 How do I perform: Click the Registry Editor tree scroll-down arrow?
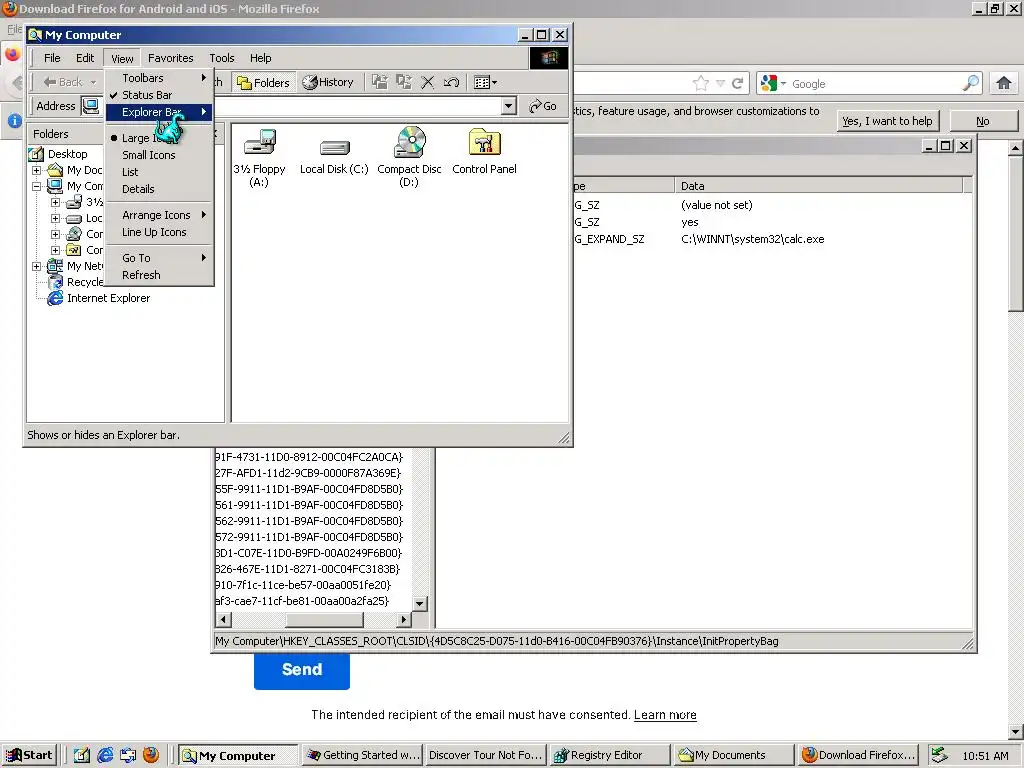[420, 603]
